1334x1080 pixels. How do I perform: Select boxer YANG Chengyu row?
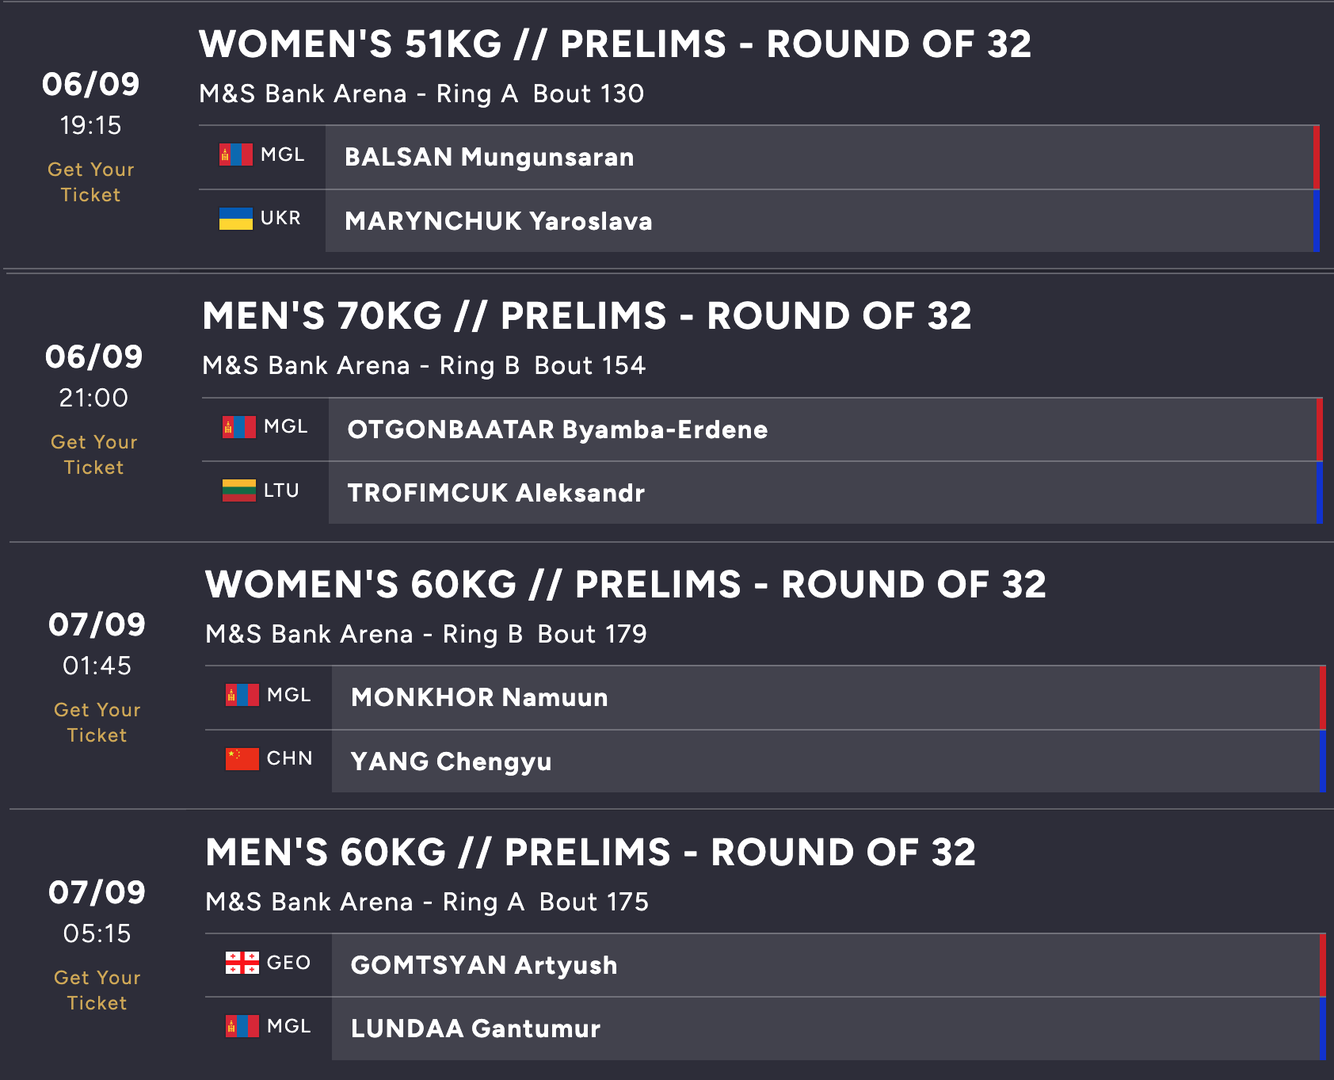[824, 761]
